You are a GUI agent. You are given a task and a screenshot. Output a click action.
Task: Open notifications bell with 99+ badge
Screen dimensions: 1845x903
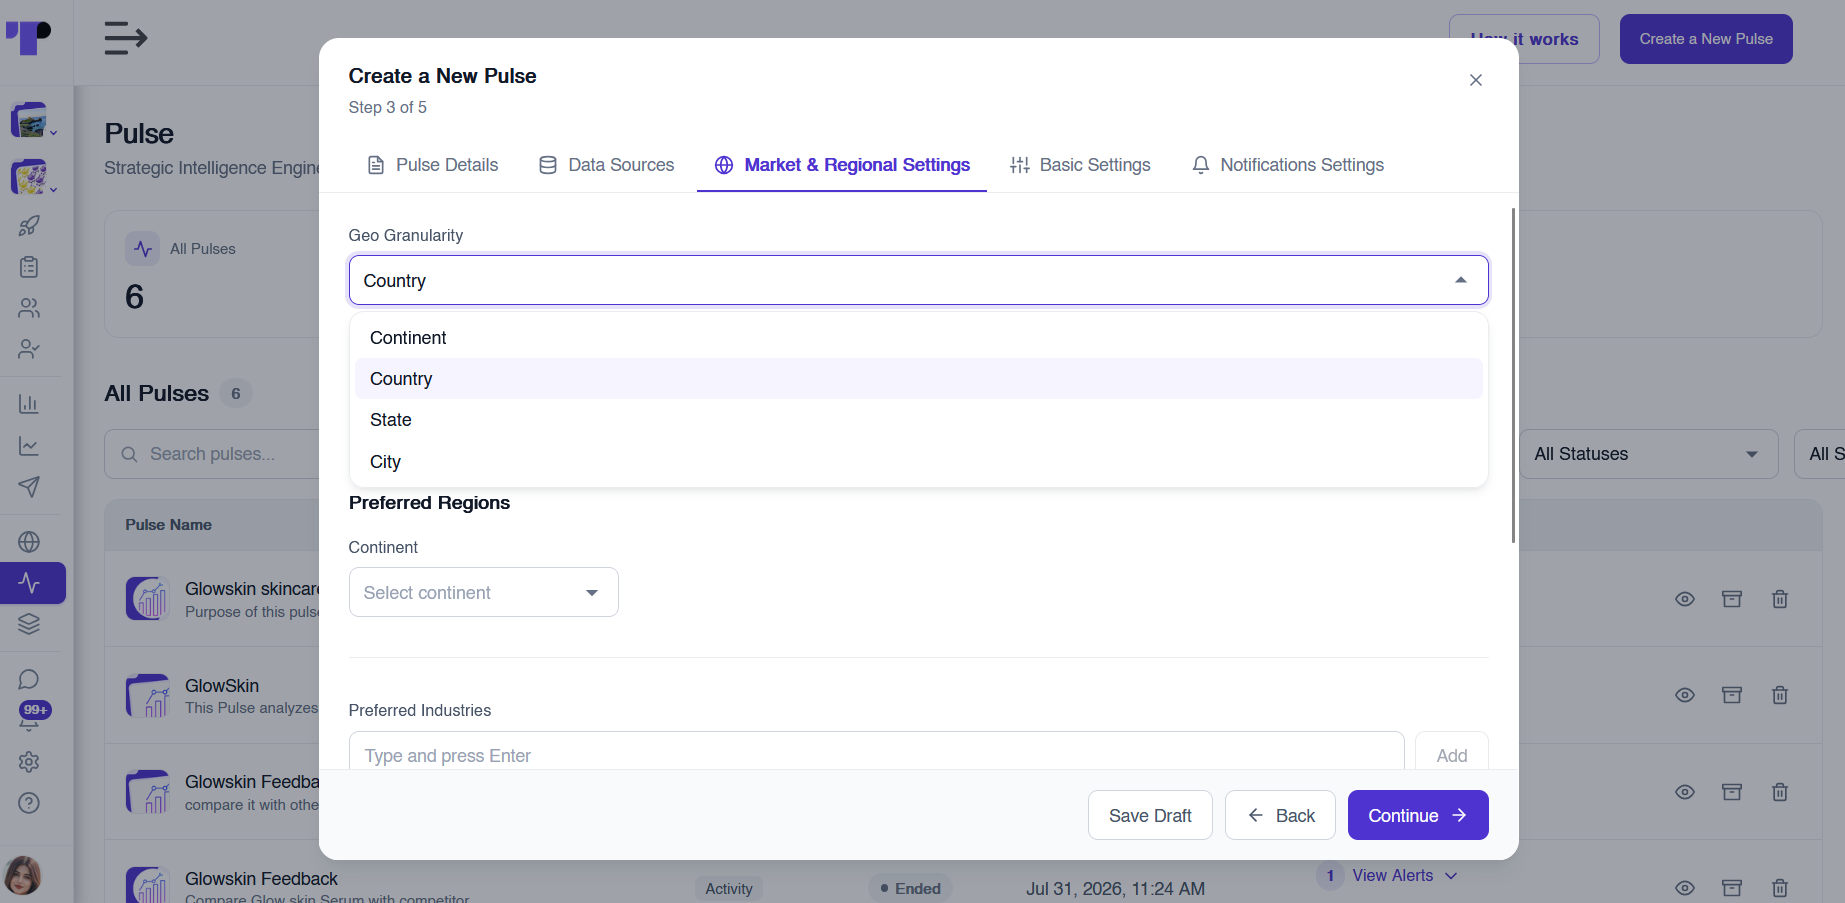tap(32, 716)
